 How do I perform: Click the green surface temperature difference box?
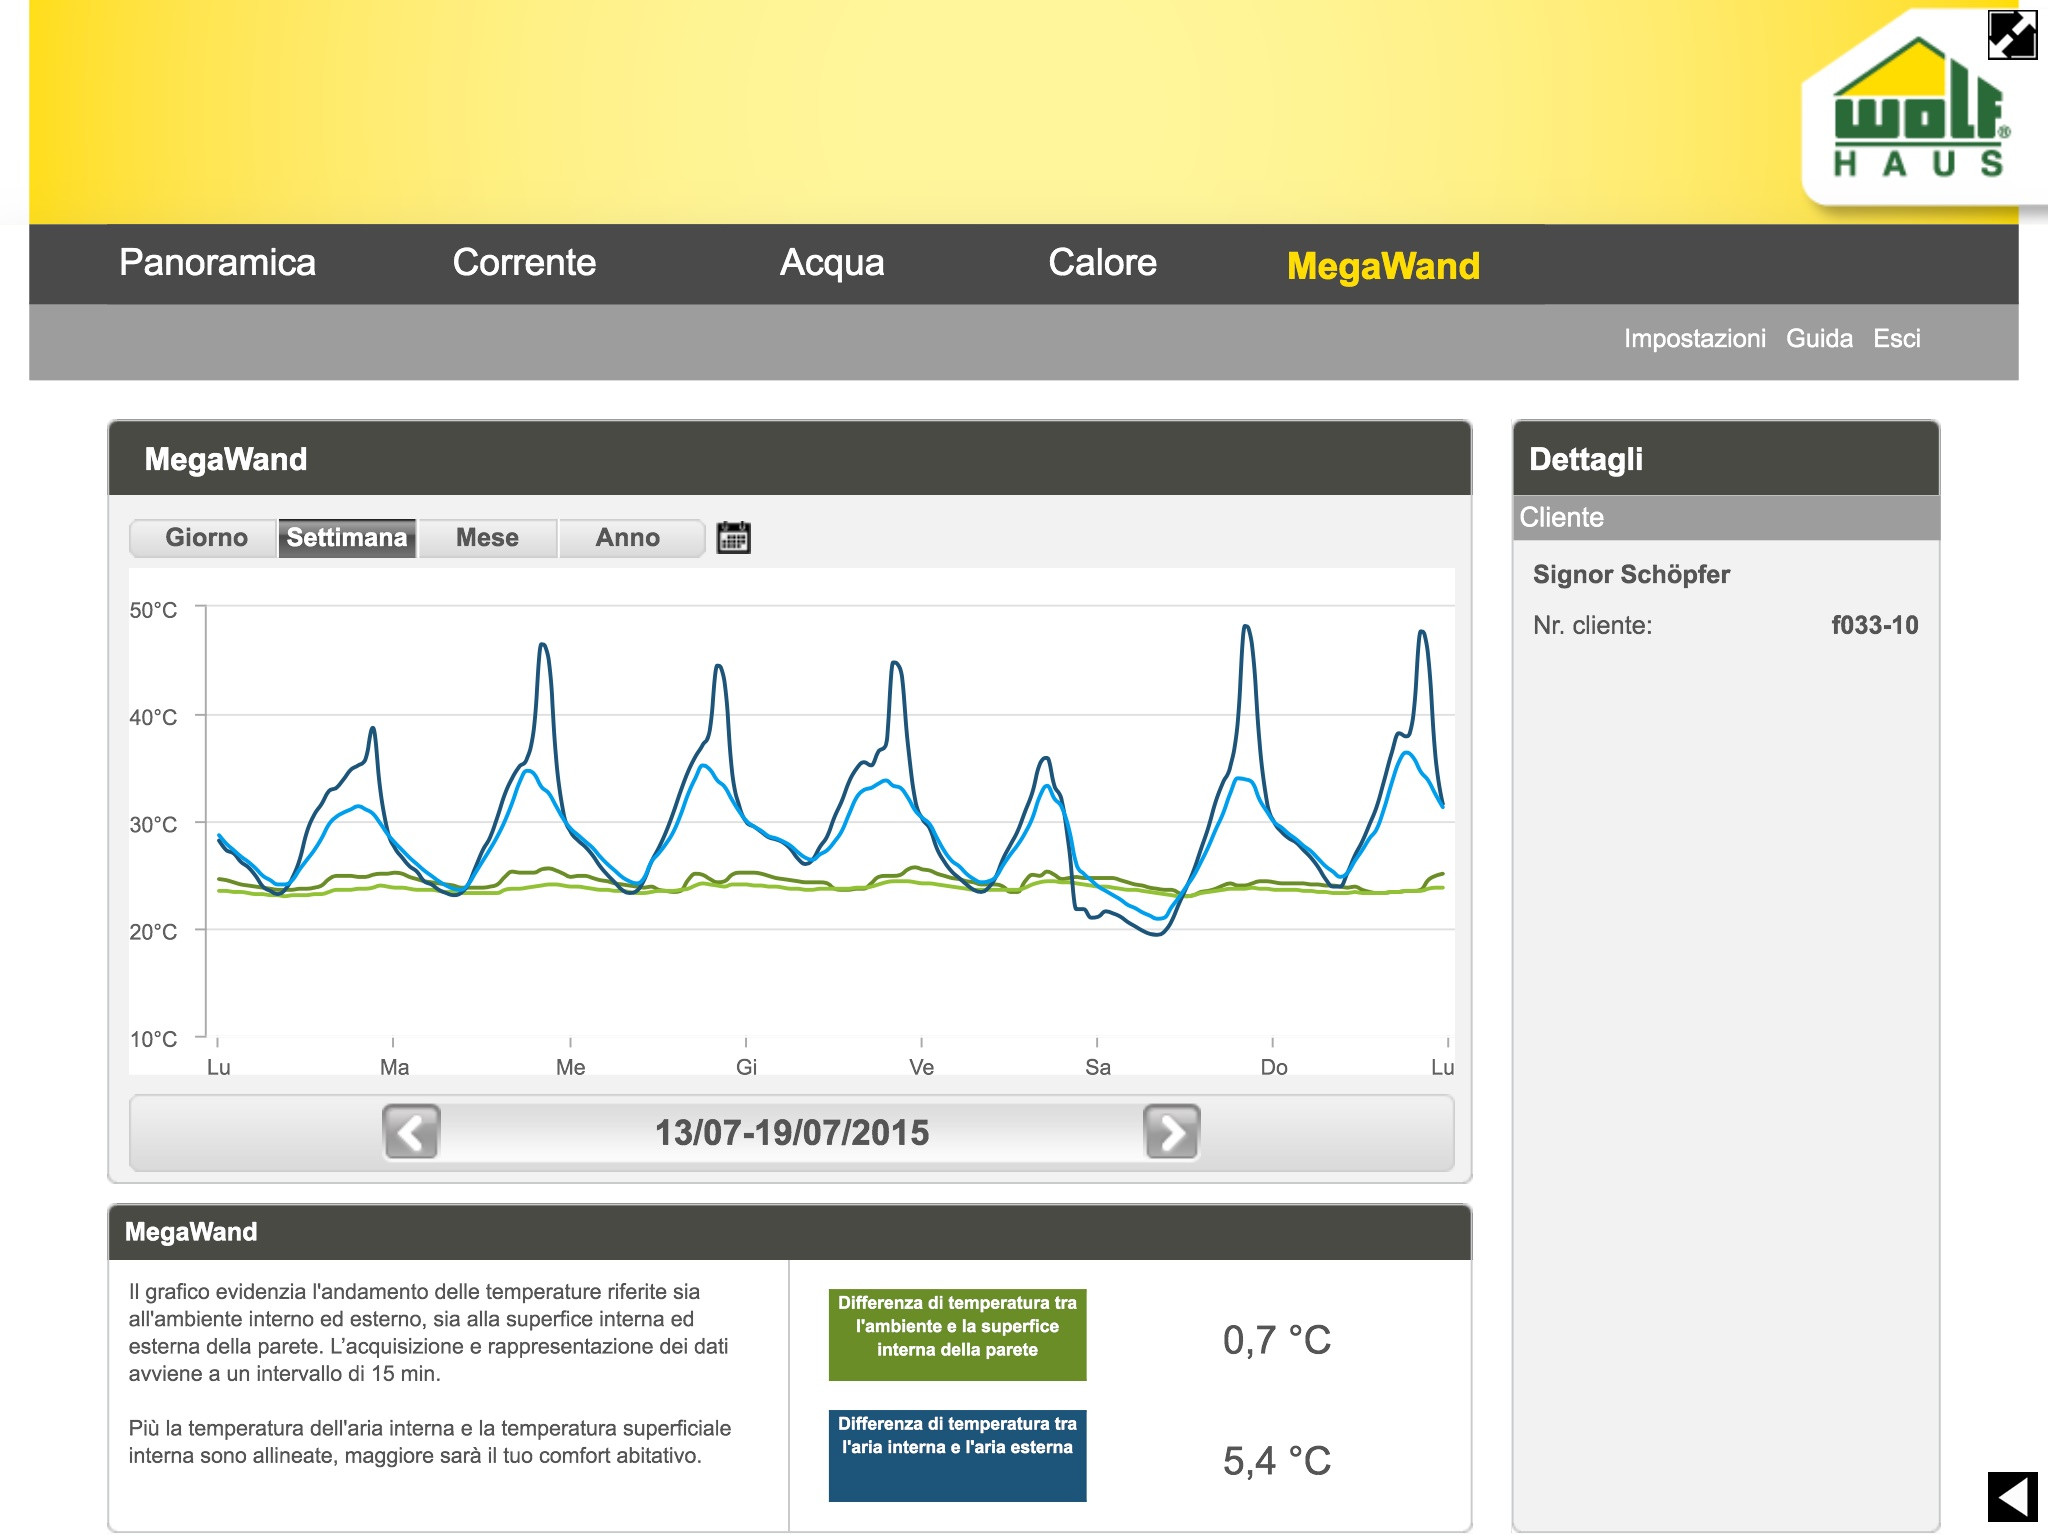point(957,1334)
